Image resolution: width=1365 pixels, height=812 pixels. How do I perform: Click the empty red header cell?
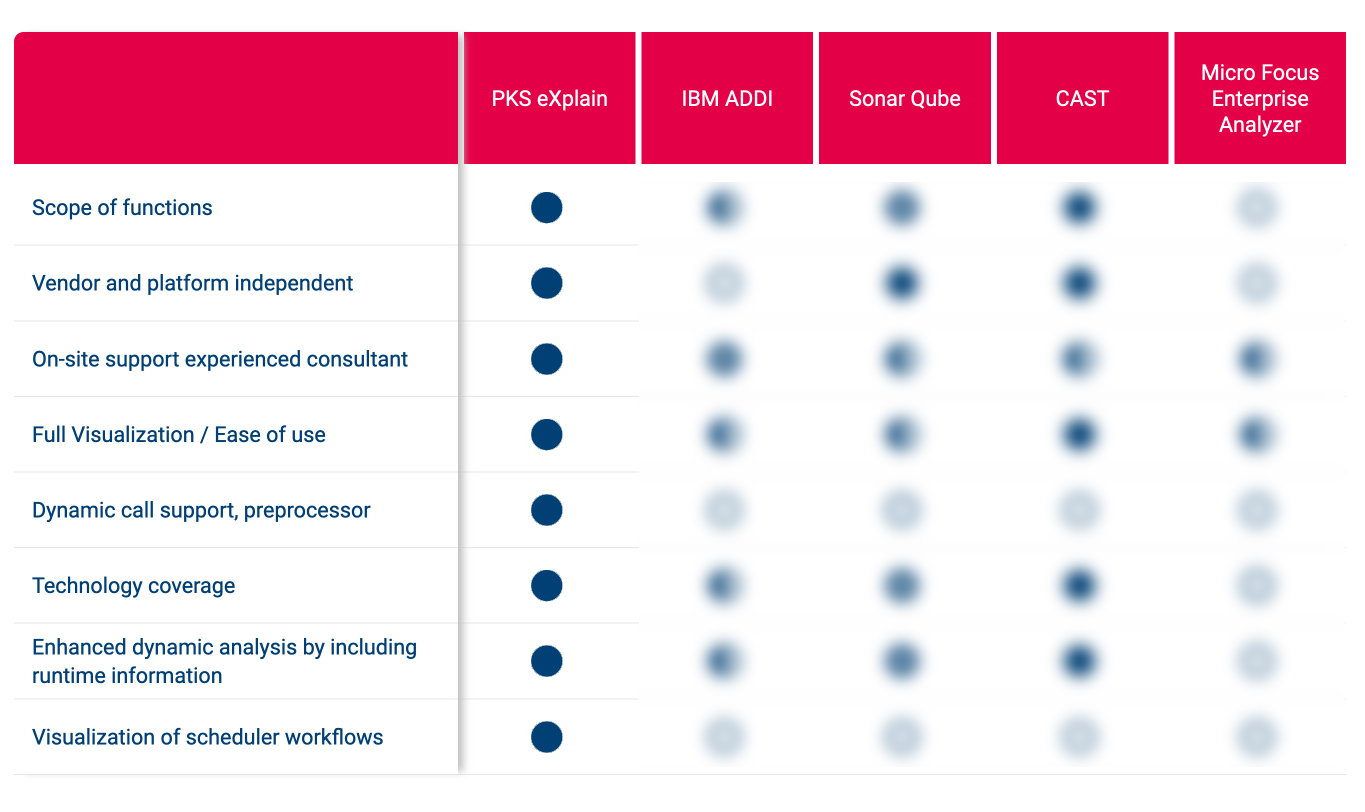[236, 98]
